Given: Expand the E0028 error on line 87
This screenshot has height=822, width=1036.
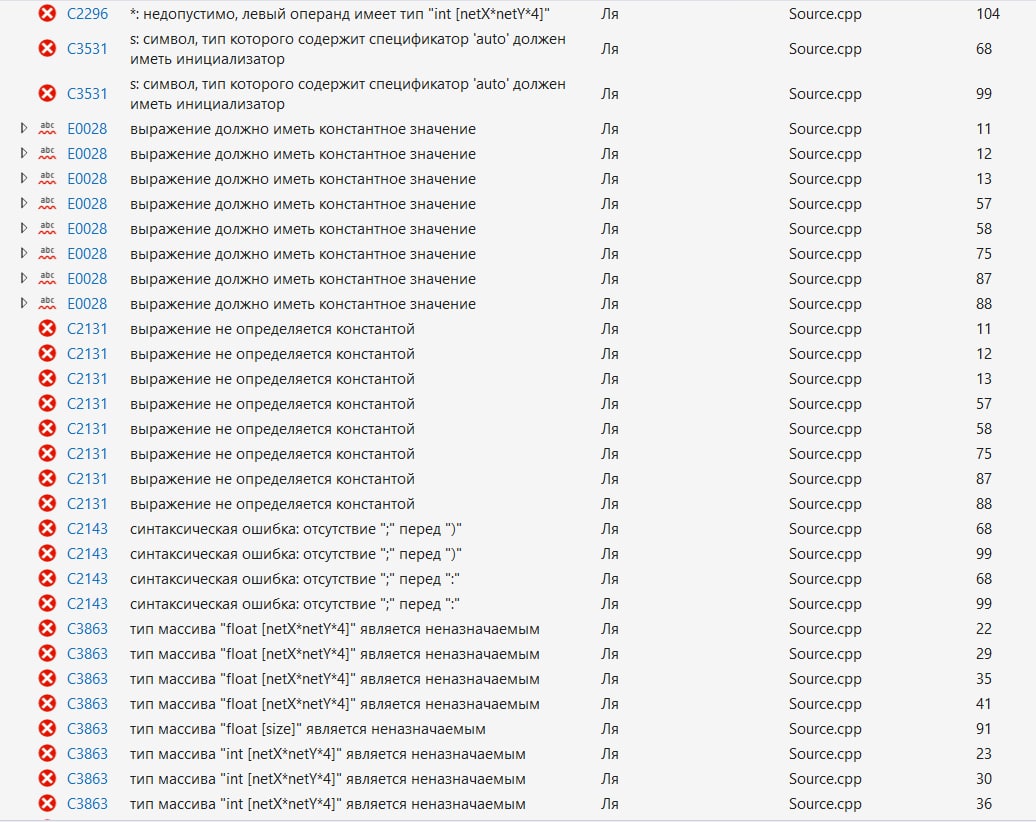Looking at the screenshot, I should click(x=24, y=279).
